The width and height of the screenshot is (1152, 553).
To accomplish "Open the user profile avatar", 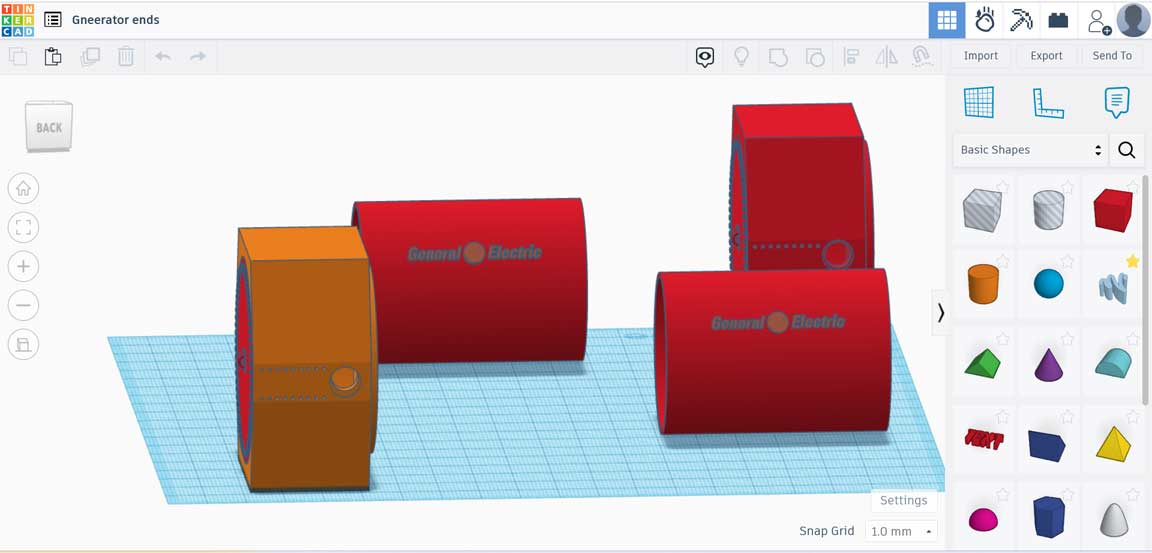I will (1133, 20).
